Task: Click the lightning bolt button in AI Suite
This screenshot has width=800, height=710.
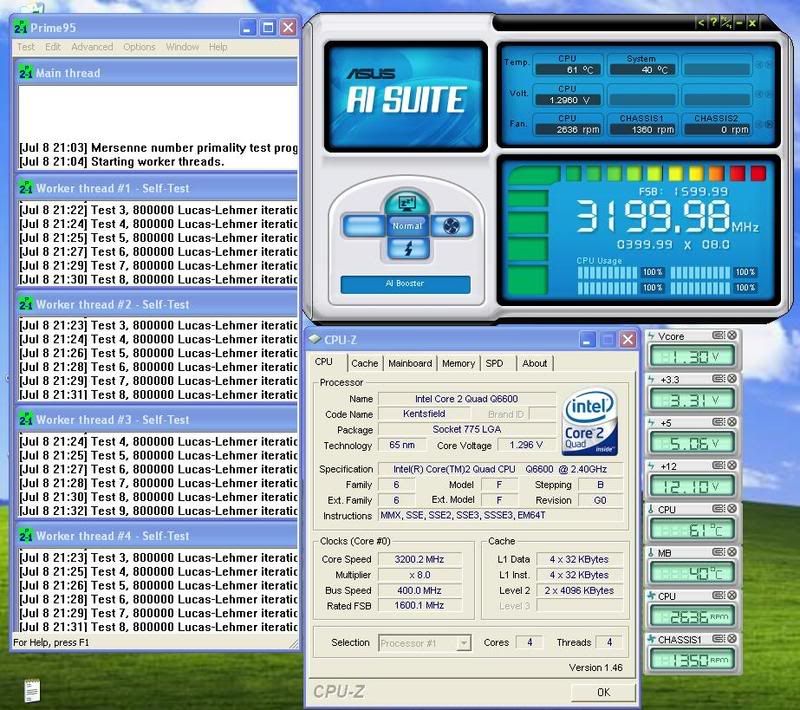Action: 407,249
